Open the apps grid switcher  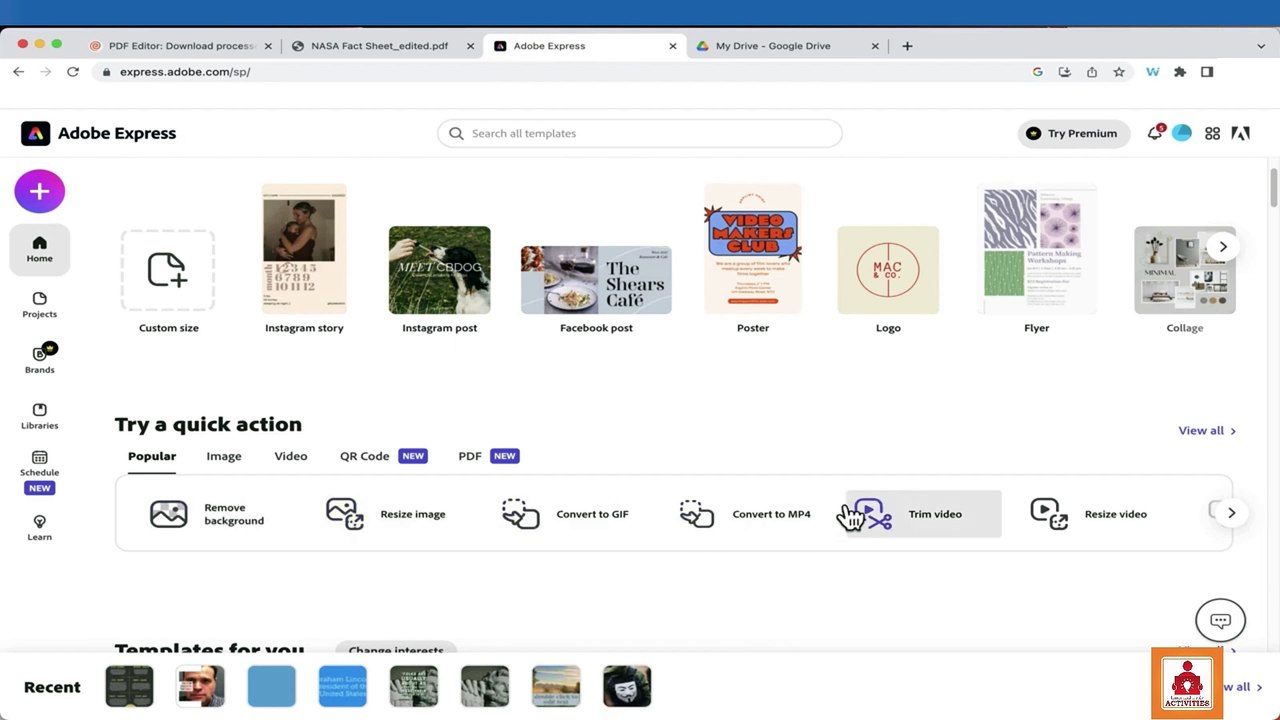1212,133
